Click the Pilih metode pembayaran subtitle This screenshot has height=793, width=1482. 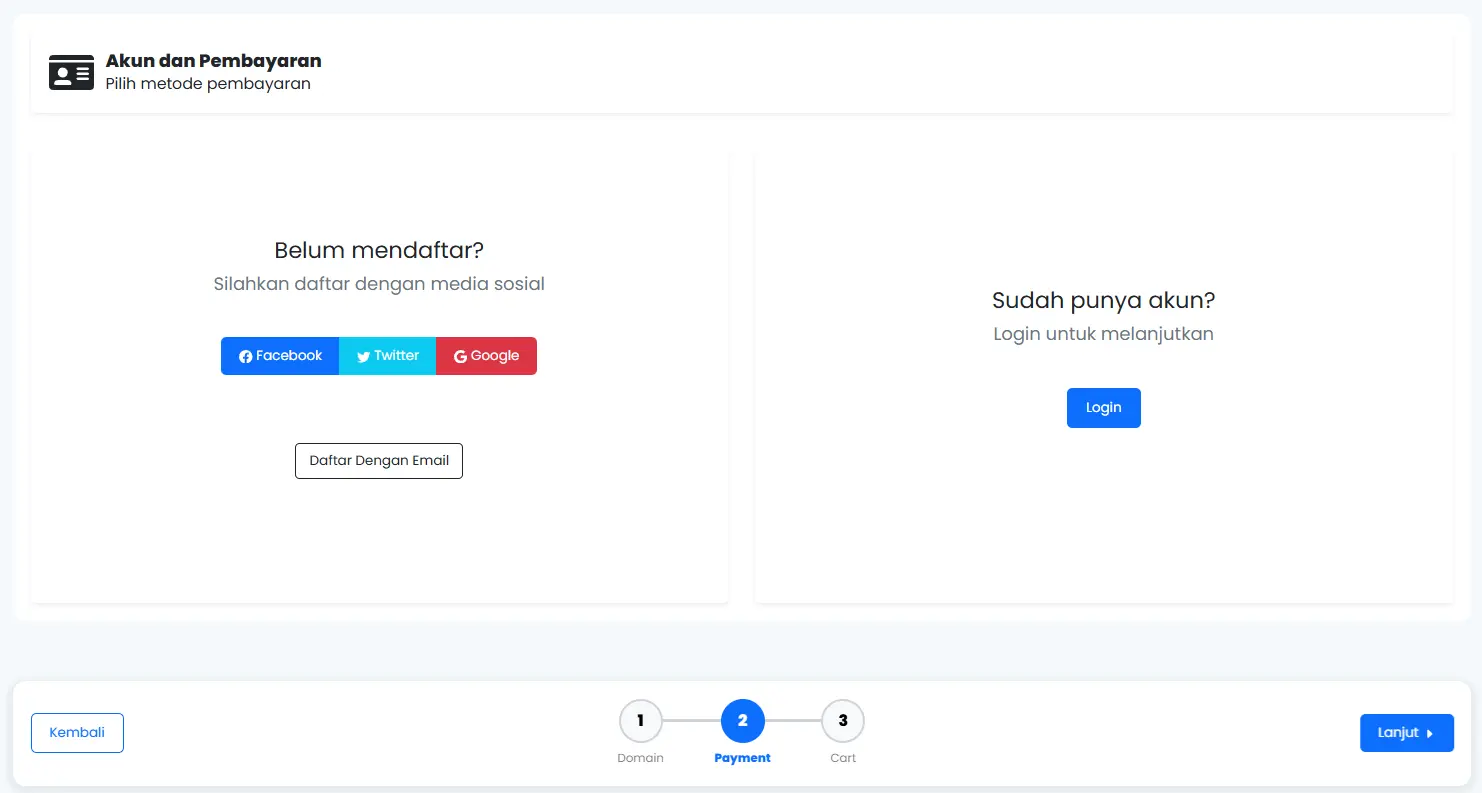coord(208,84)
